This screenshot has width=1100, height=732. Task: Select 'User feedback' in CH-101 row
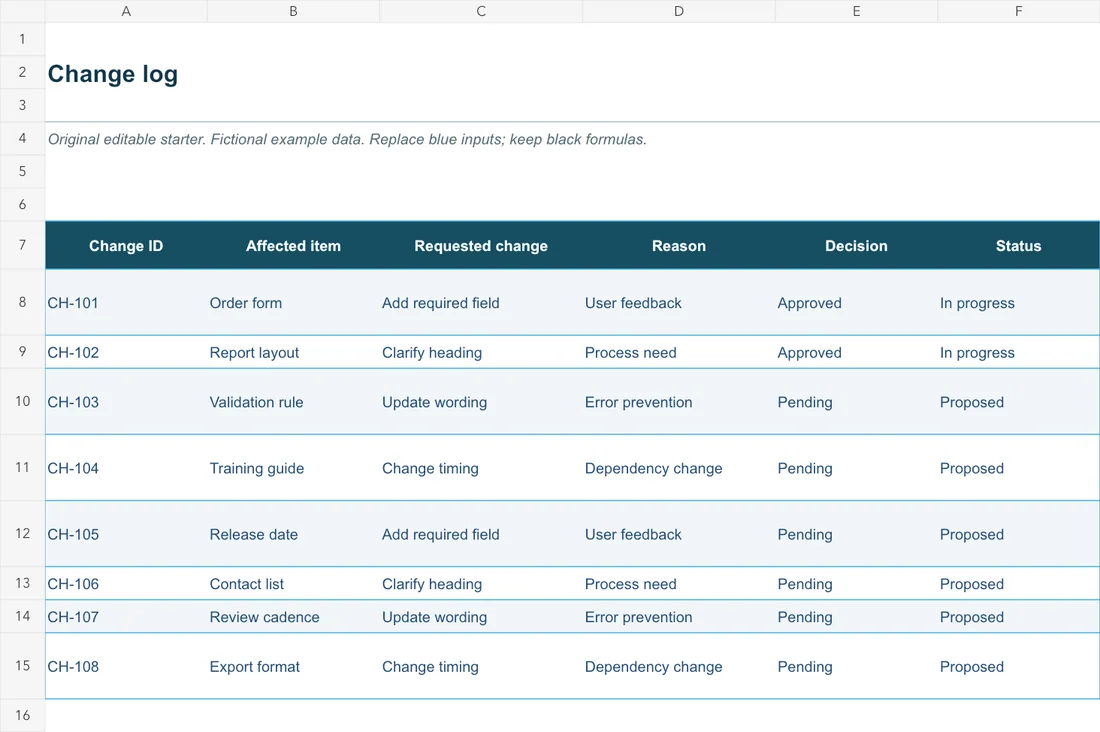coord(679,302)
